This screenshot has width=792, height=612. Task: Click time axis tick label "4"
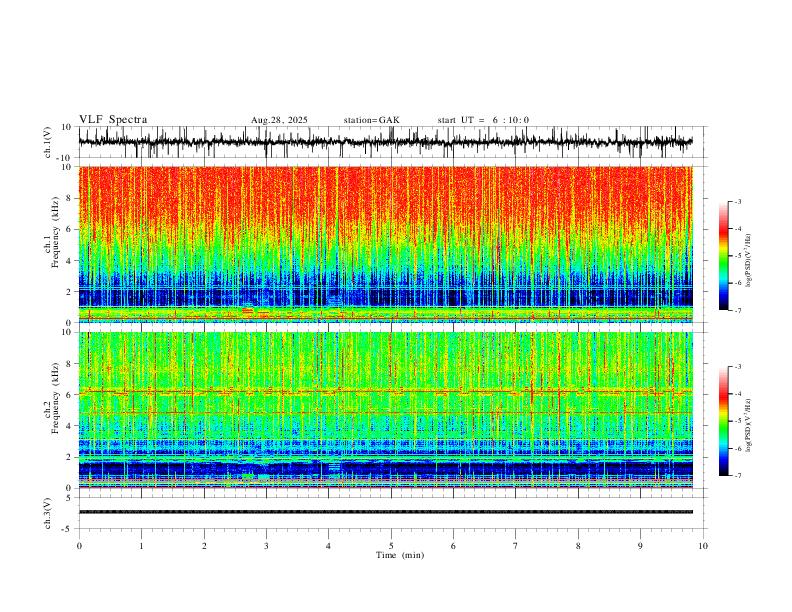pyautogui.click(x=328, y=546)
